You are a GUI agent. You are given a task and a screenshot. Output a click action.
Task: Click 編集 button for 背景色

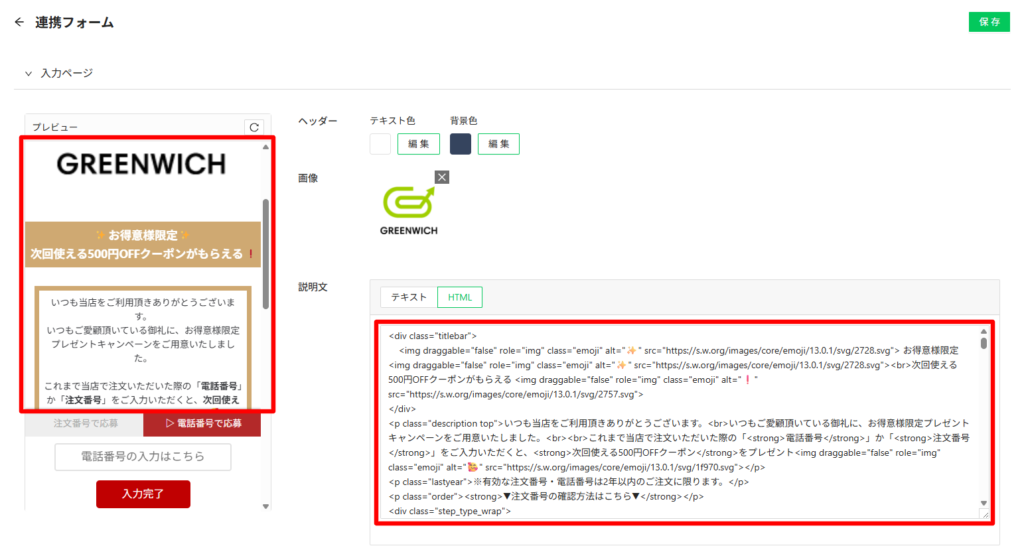click(x=498, y=144)
